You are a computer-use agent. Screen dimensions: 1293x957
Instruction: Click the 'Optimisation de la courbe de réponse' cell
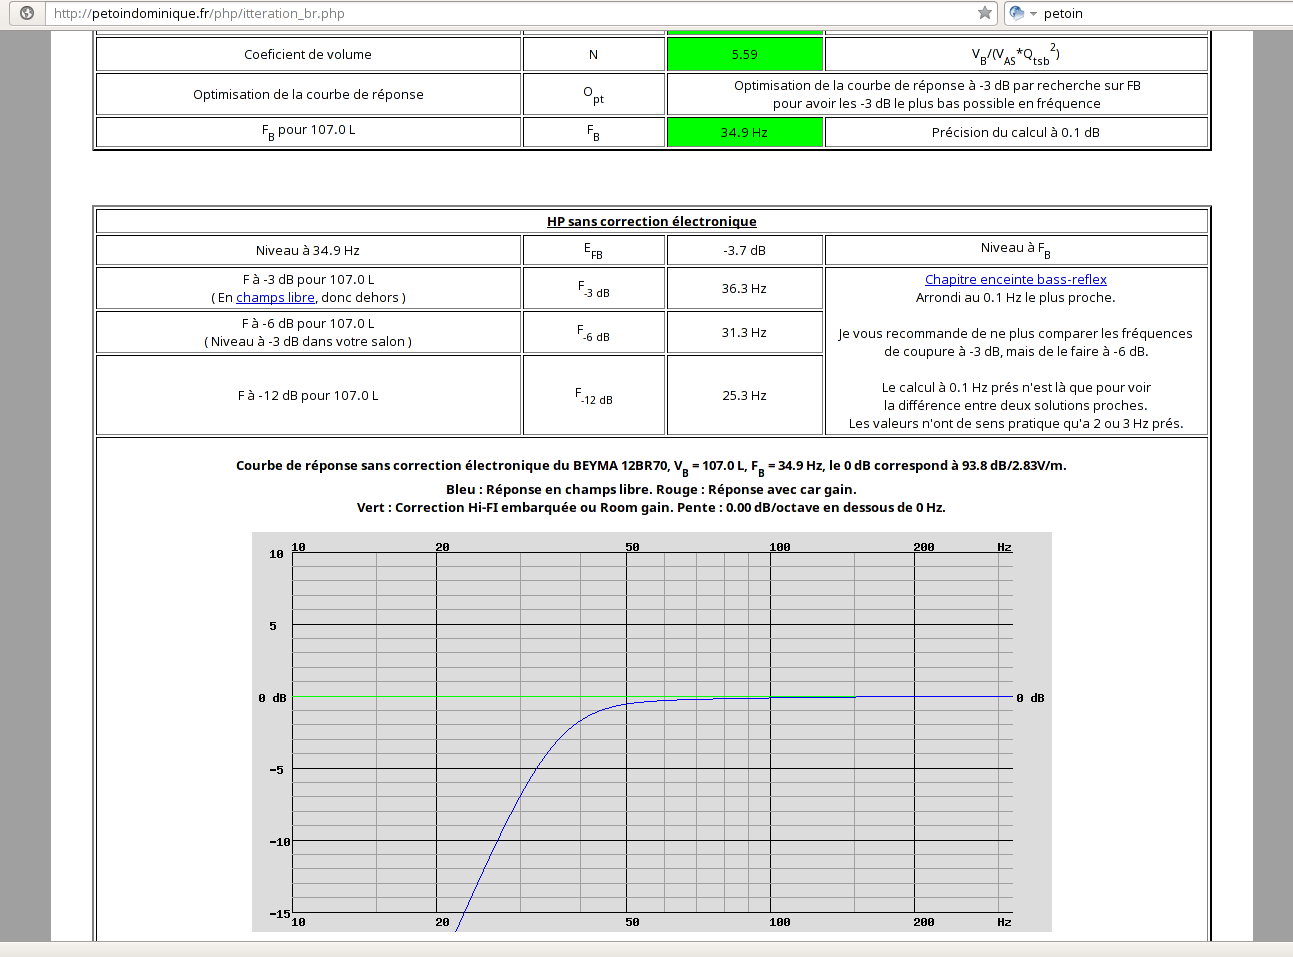coord(308,95)
